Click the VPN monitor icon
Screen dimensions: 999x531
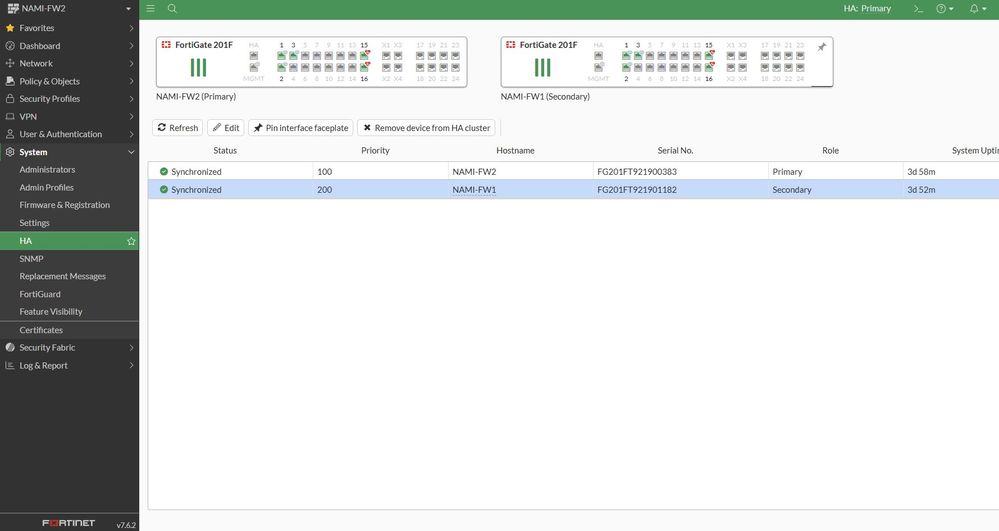[10, 117]
